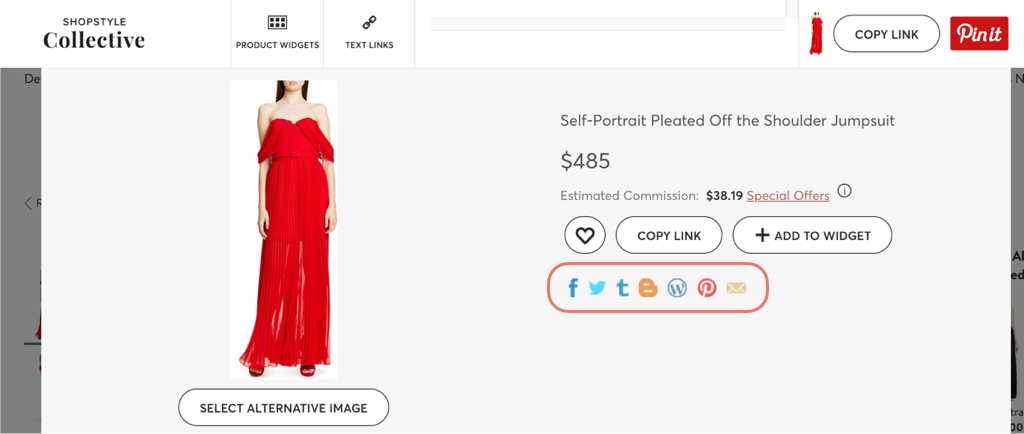
Task: Click Copy Link below the price
Action: point(669,236)
